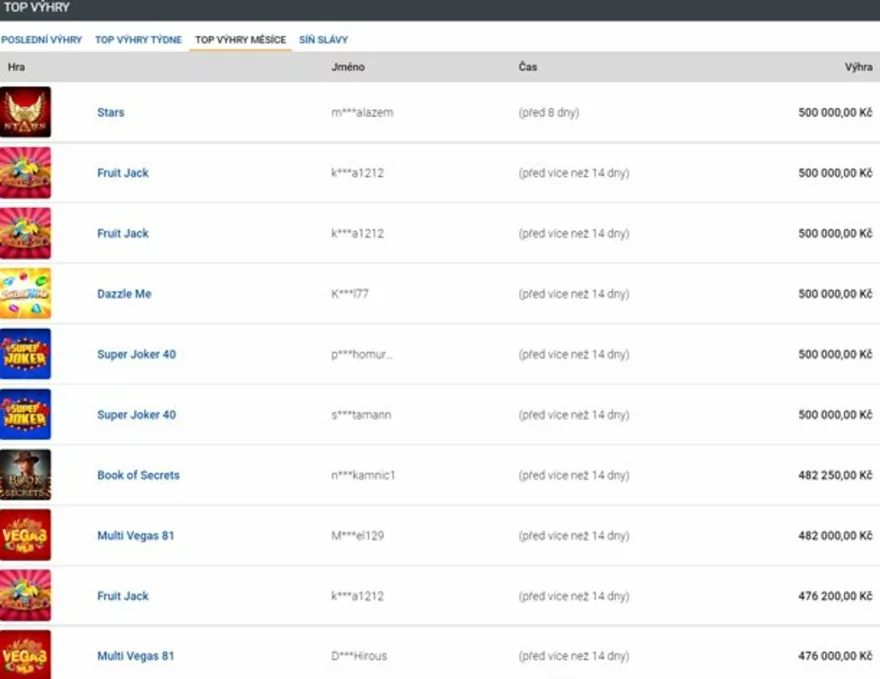
Task: Open the Dazzle Me game link
Action: [124, 293]
